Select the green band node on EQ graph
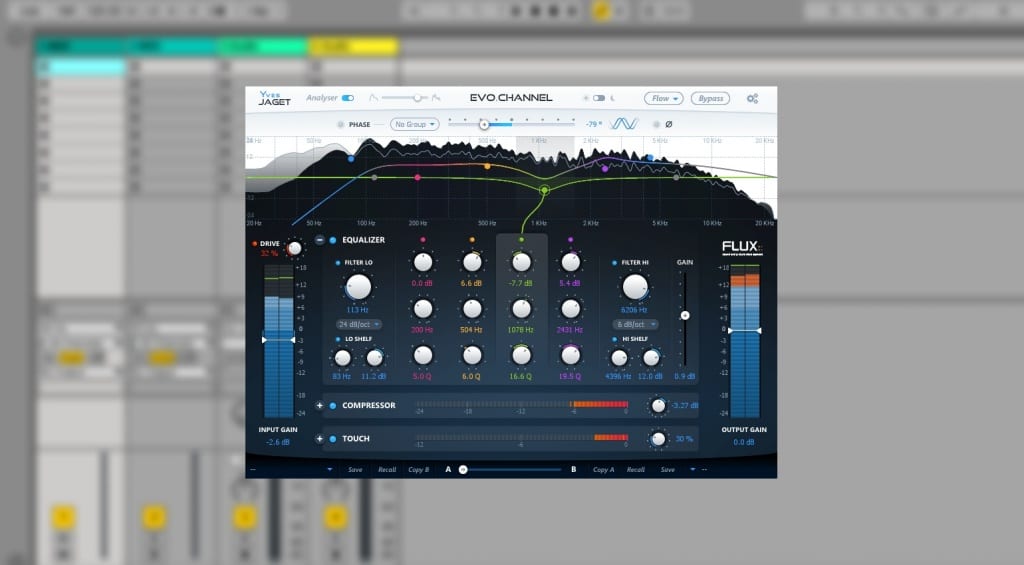 pos(544,190)
